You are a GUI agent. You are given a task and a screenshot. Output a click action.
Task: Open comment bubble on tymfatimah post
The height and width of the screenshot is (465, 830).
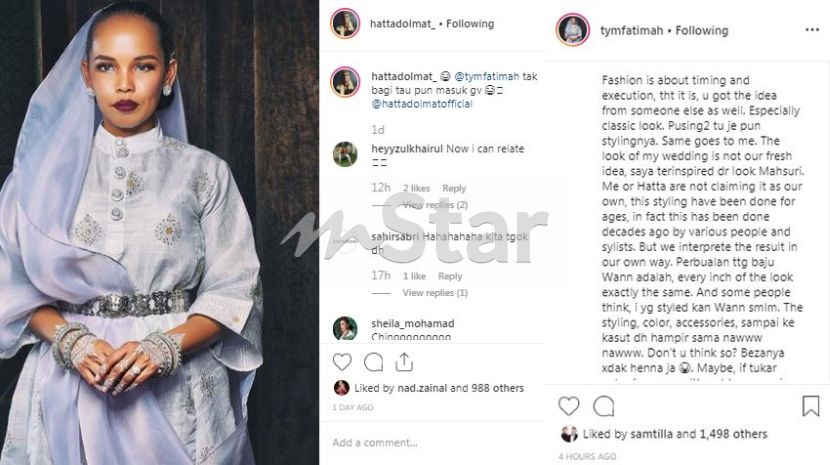coord(603,406)
